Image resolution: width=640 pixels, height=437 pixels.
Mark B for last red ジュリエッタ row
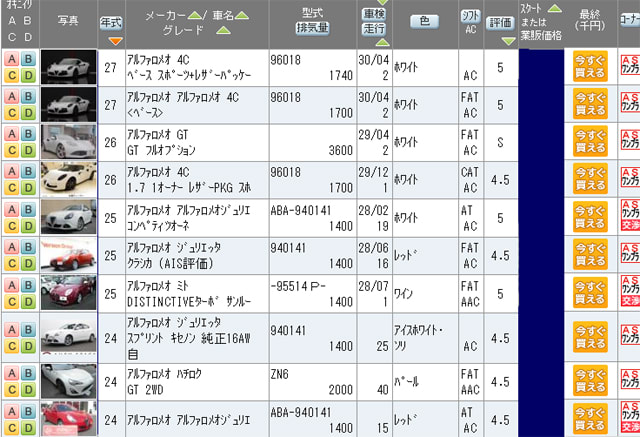(28, 411)
